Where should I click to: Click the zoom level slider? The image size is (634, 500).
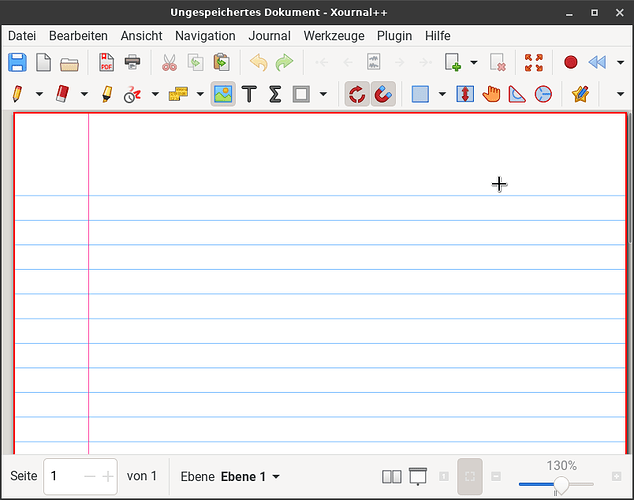click(561, 485)
